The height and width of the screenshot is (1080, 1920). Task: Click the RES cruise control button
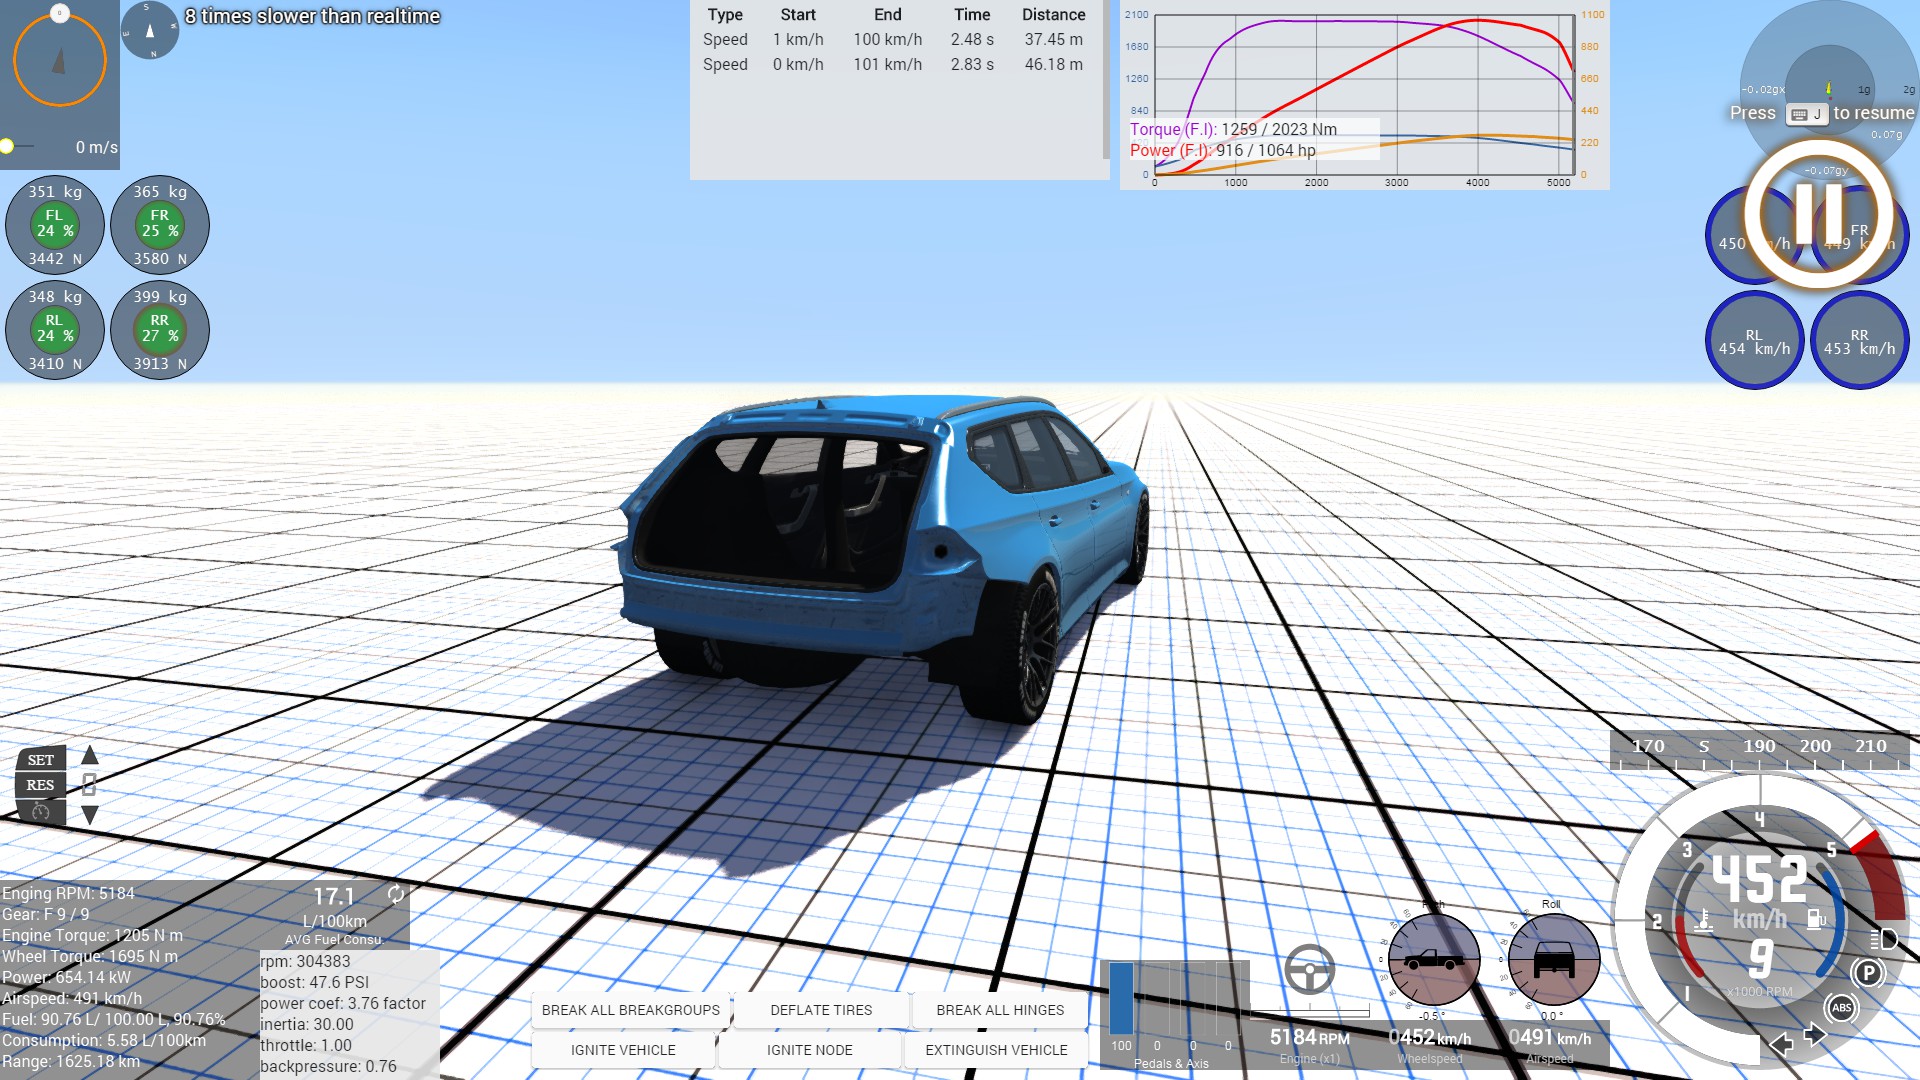tap(41, 785)
